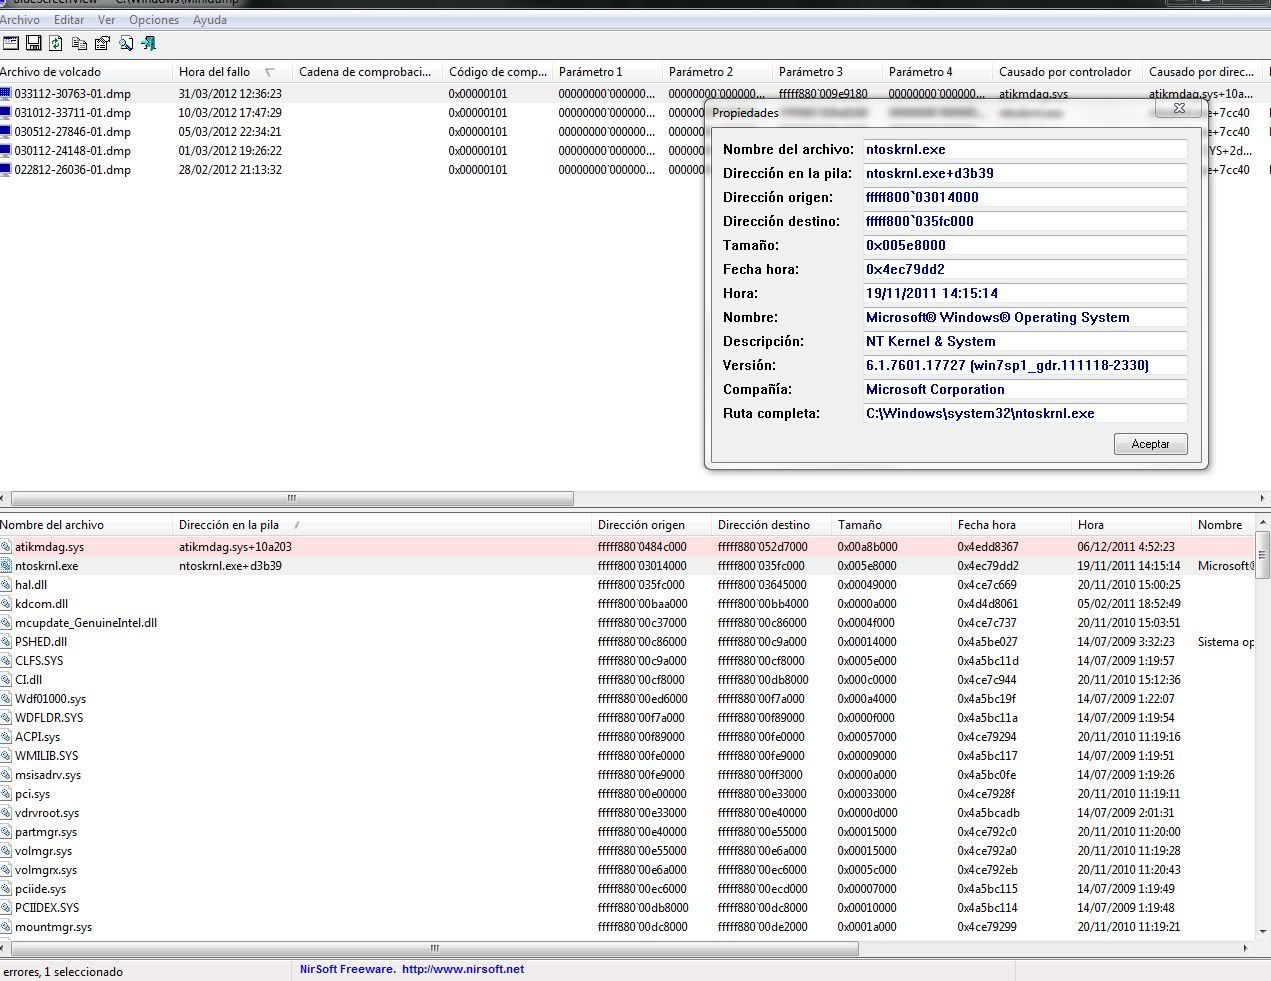Click the driver icon beside hal.dll
1271x981 pixels.
click(x=6, y=585)
